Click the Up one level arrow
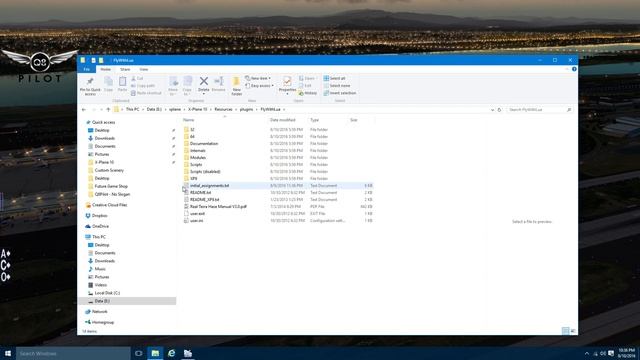640x360 pixels. [x=108, y=109]
